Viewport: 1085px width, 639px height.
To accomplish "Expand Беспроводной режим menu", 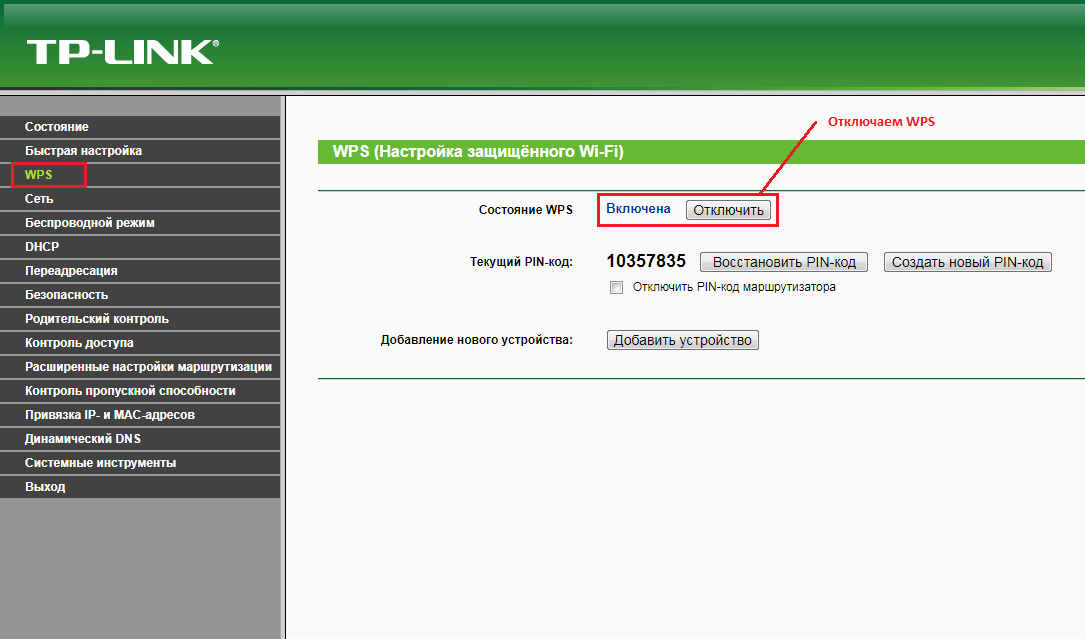I will coord(90,223).
